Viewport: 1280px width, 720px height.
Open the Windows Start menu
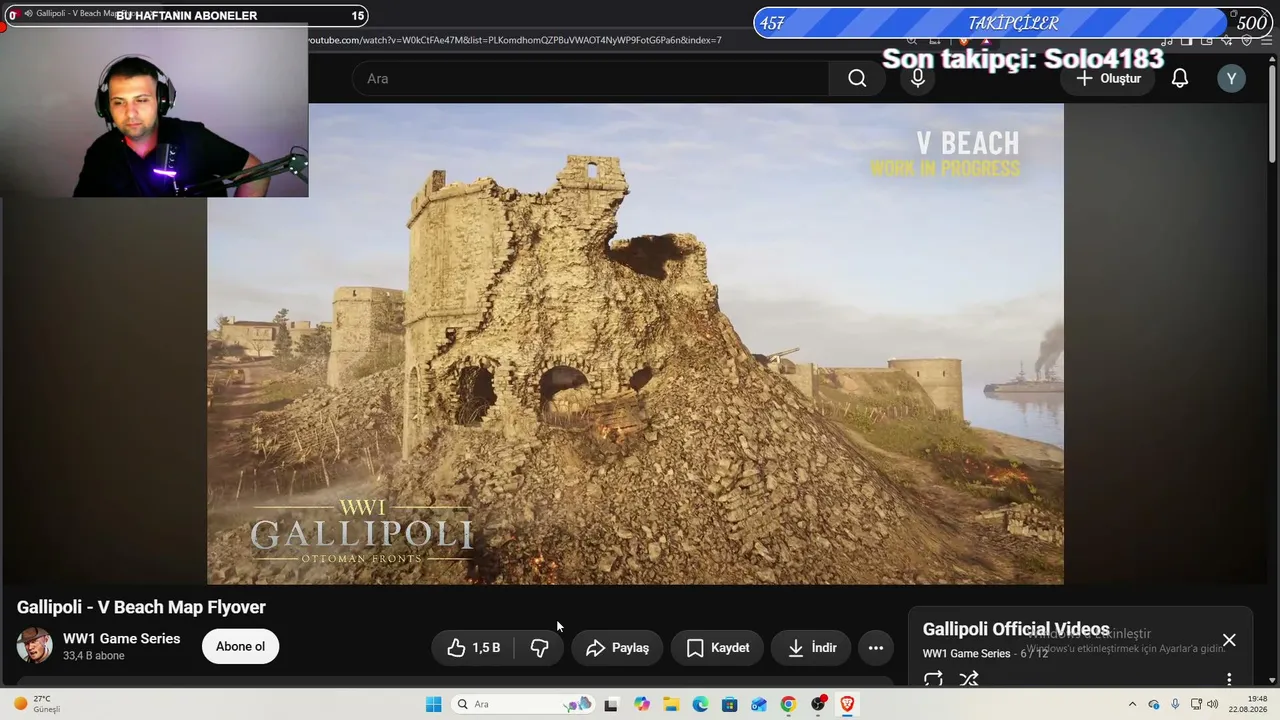pos(433,704)
